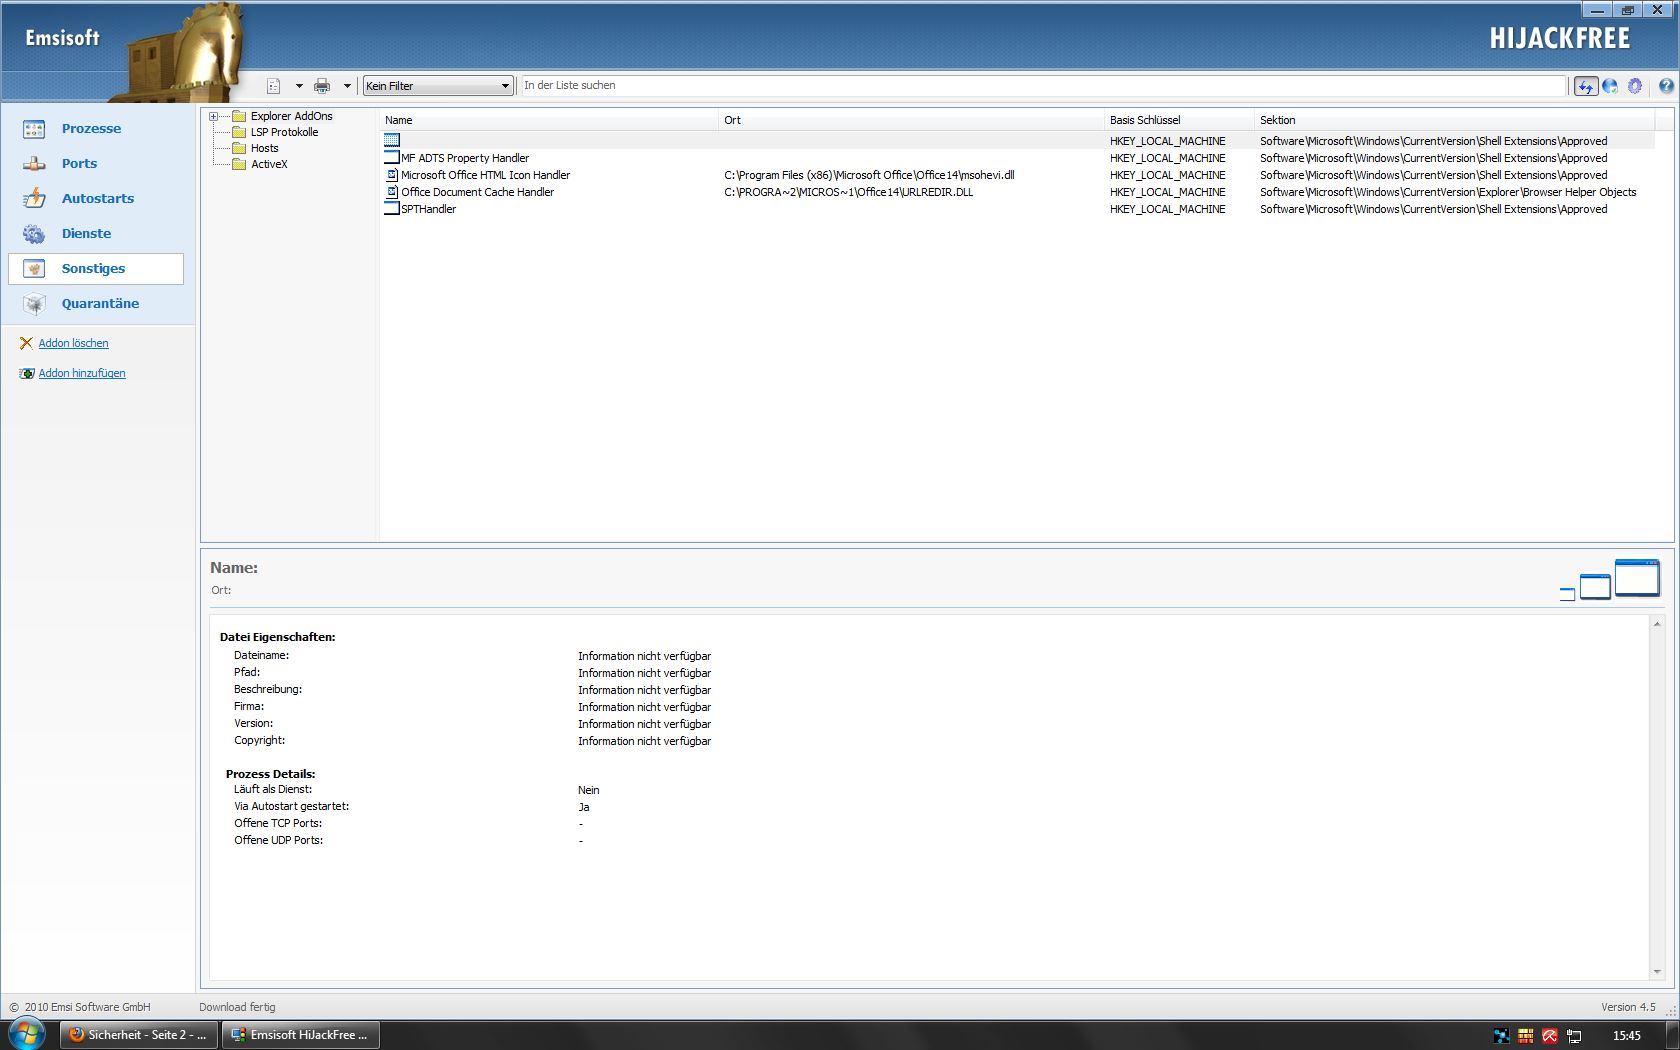Image resolution: width=1680 pixels, height=1050 pixels.
Task: Click icon of Office Document Cache Handler row
Action: (392, 192)
